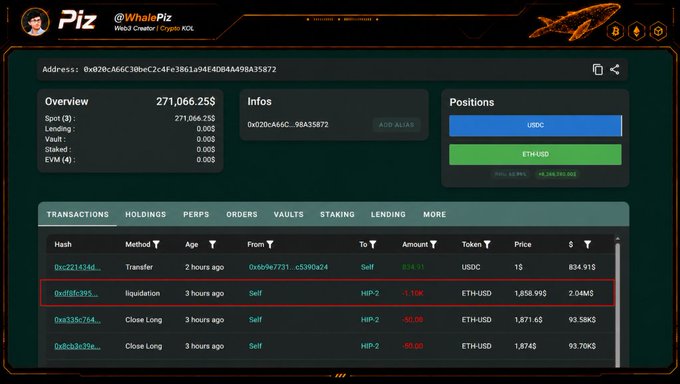The width and height of the screenshot is (680, 384).
Task: Click the liquidation method cell
Action: coord(142,293)
